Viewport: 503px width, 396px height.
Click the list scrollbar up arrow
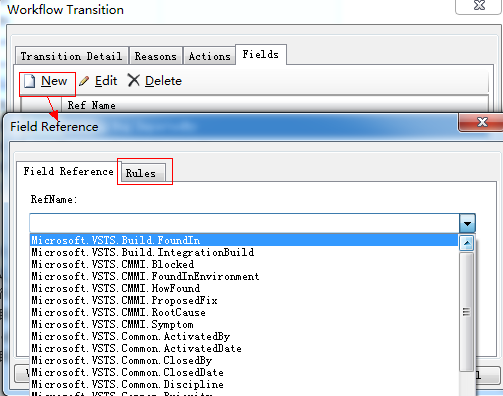467,243
